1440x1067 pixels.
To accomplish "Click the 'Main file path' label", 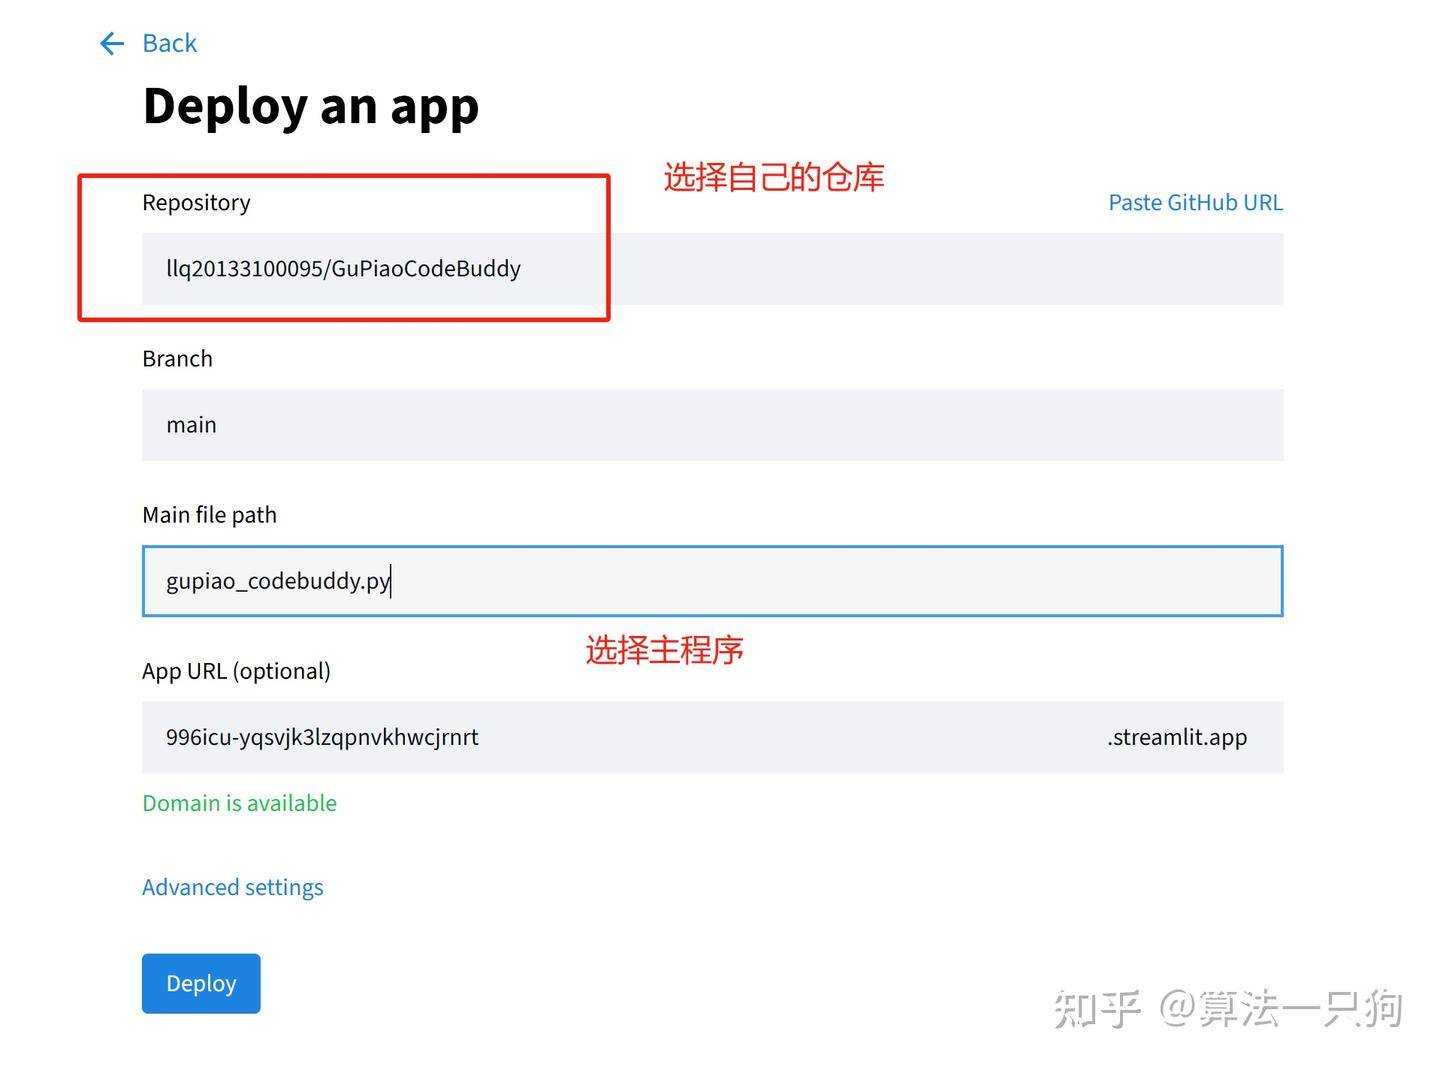I will 209,515.
